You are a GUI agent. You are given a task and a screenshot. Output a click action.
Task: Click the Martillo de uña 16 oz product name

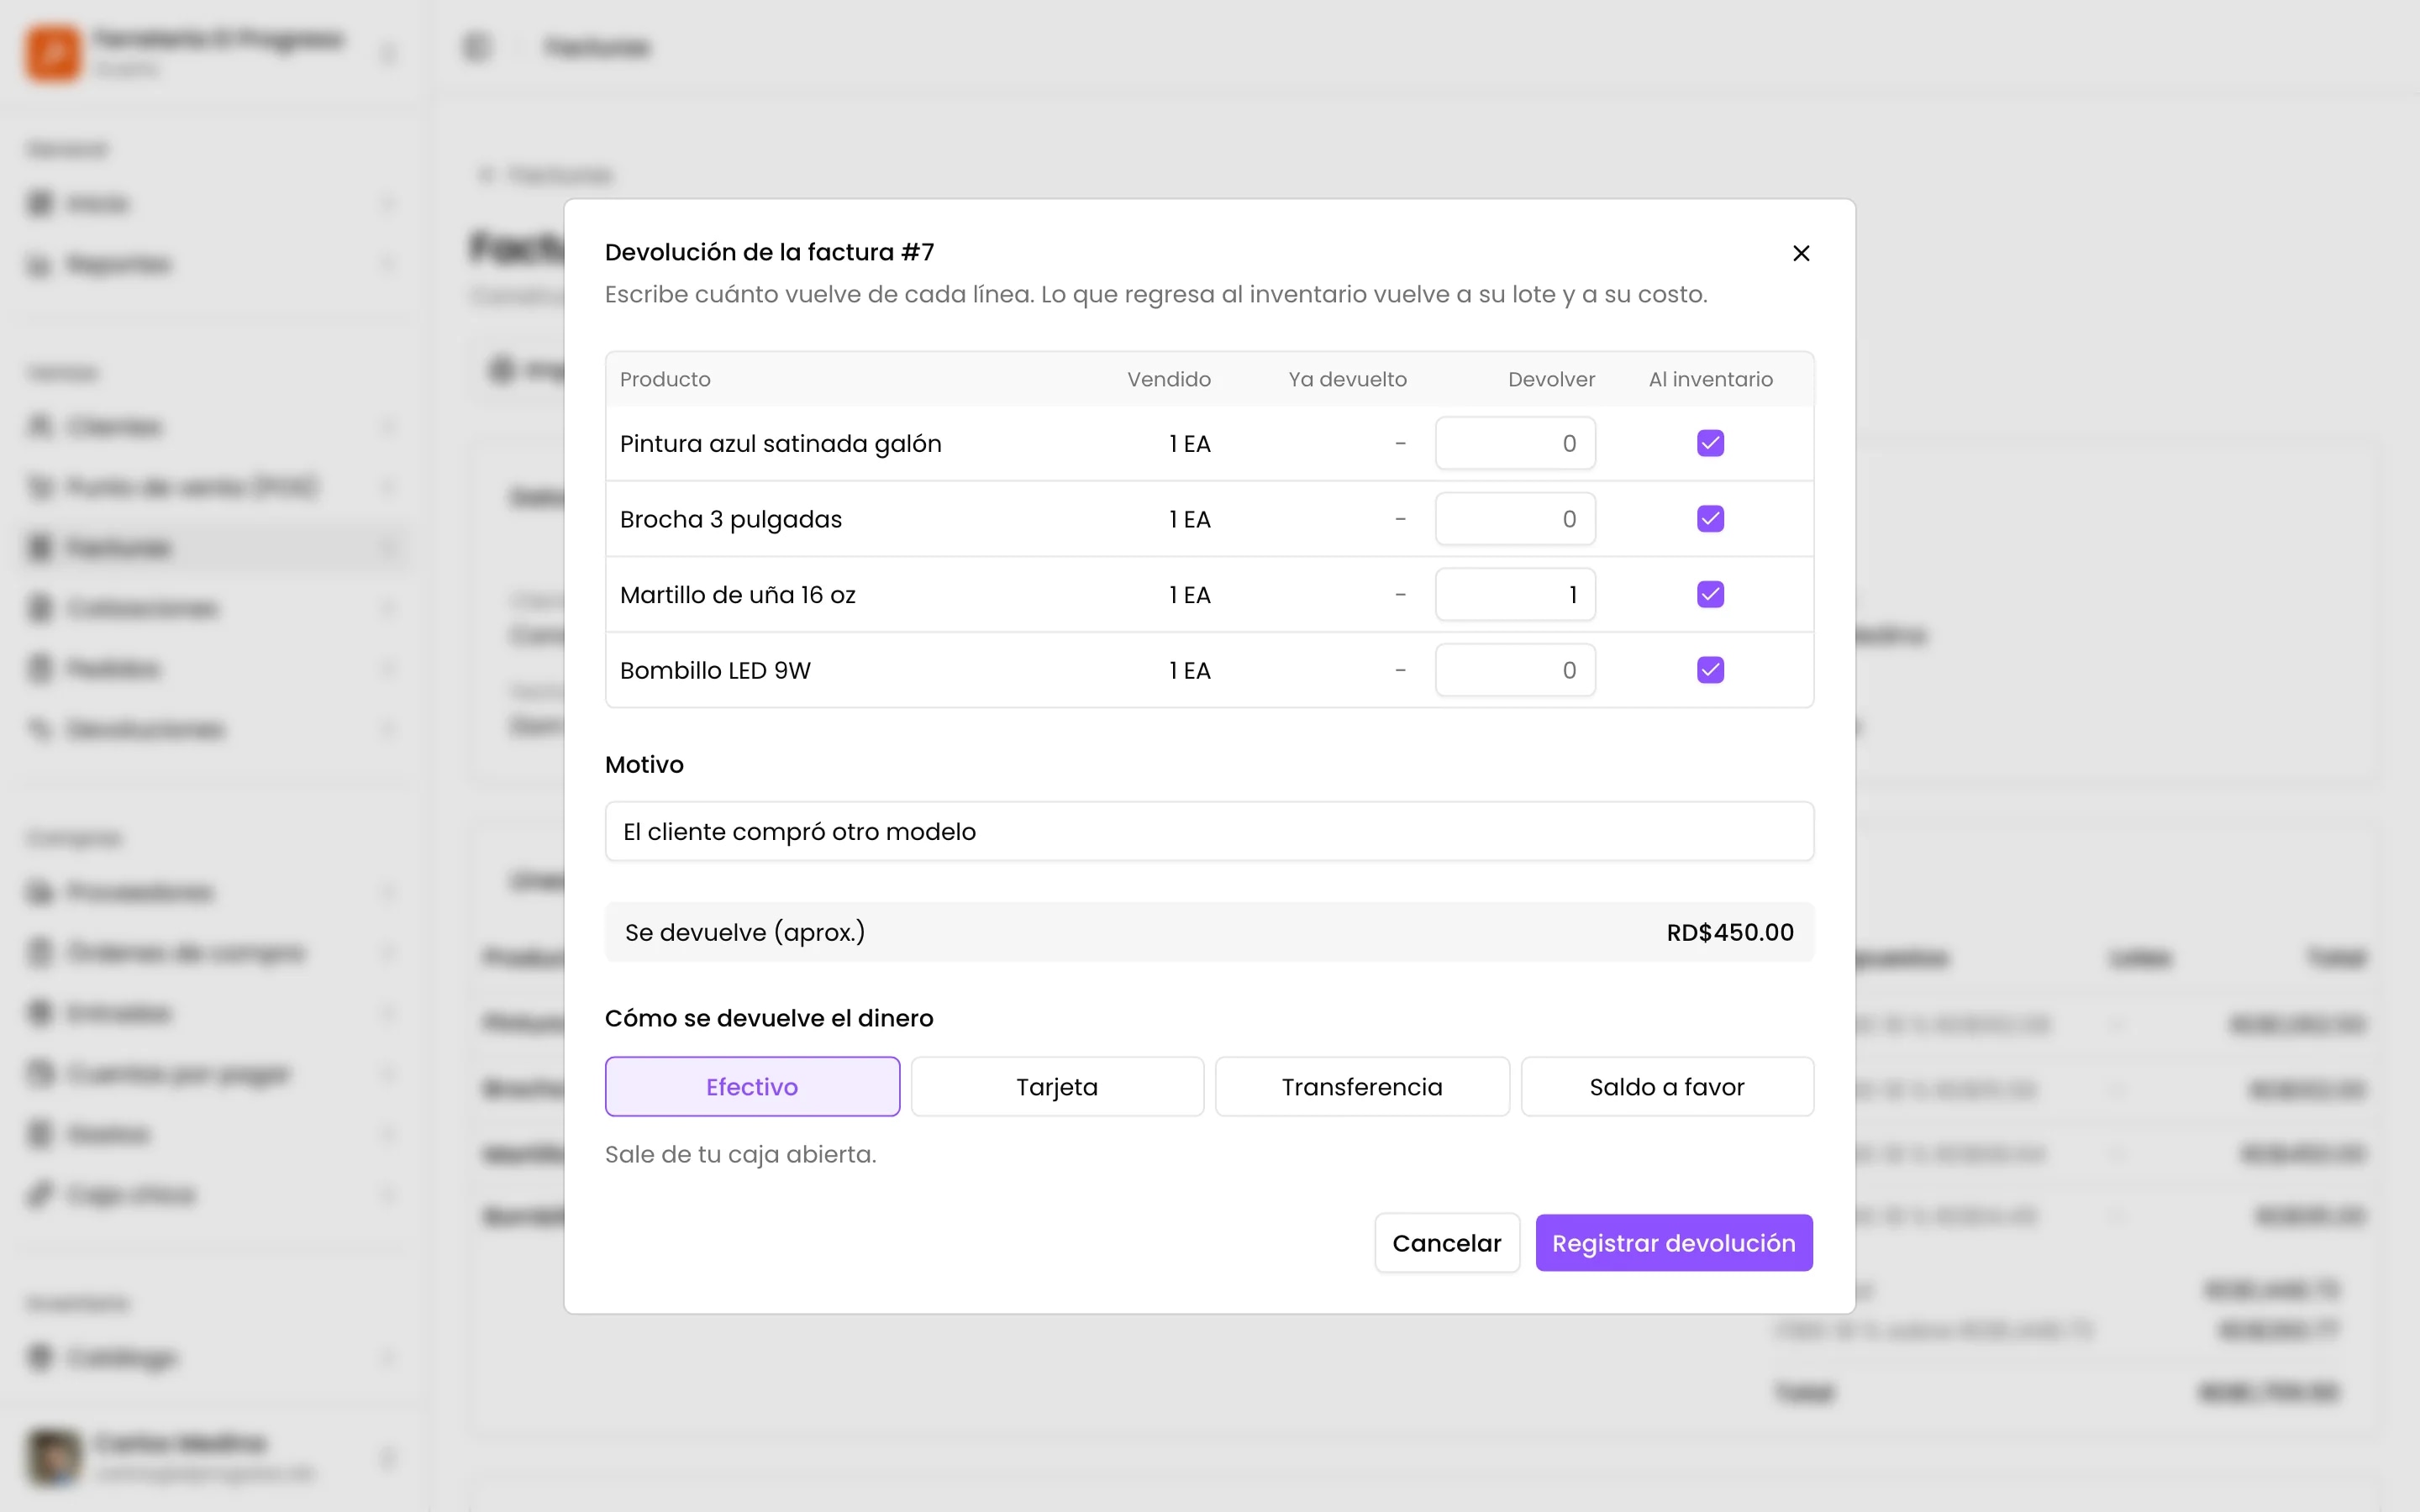click(x=737, y=595)
